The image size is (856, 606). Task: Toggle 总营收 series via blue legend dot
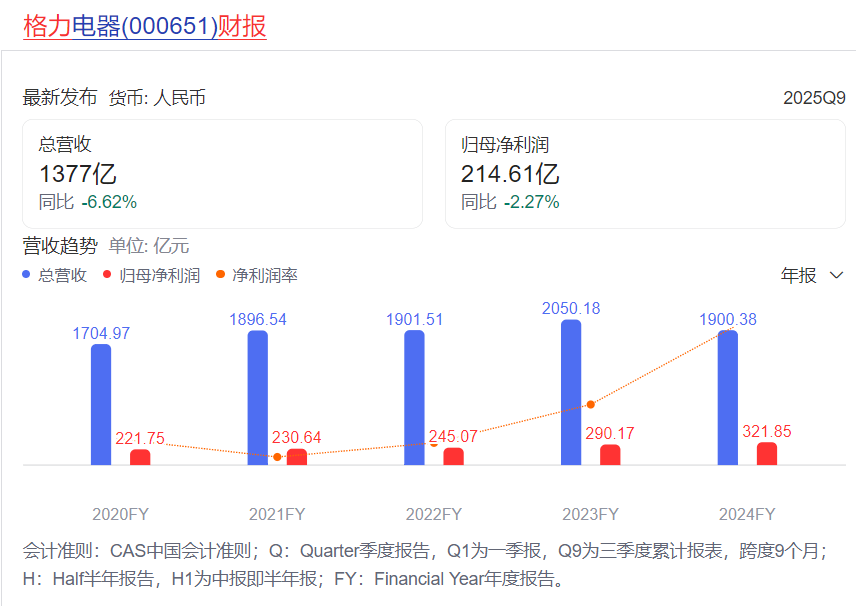(27, 275)
